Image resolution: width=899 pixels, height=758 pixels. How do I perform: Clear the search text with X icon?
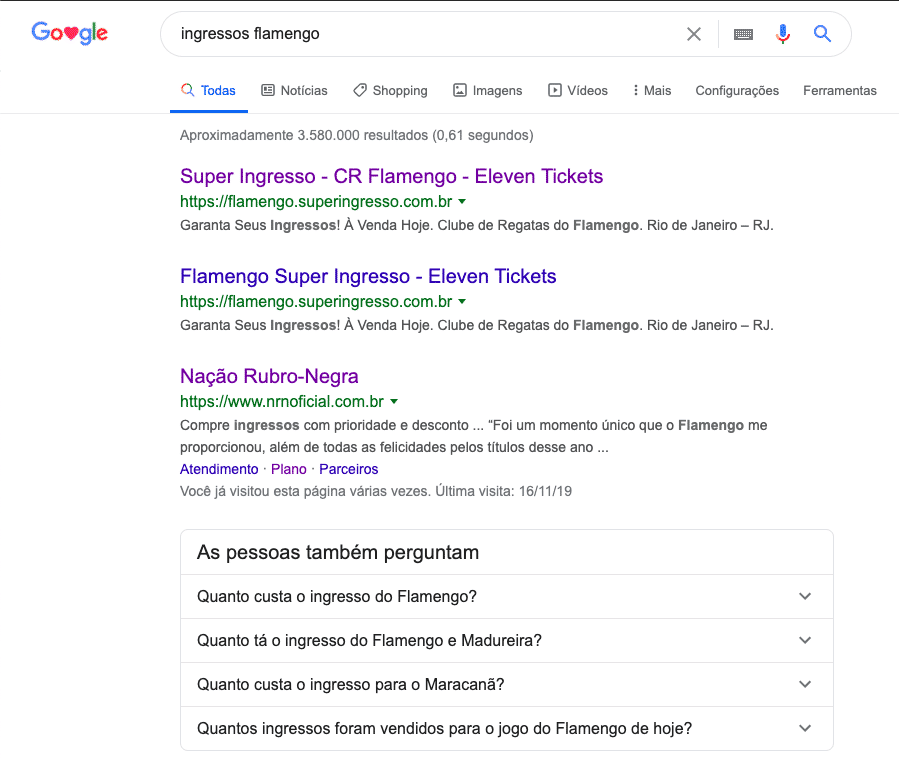coord(694,34)
